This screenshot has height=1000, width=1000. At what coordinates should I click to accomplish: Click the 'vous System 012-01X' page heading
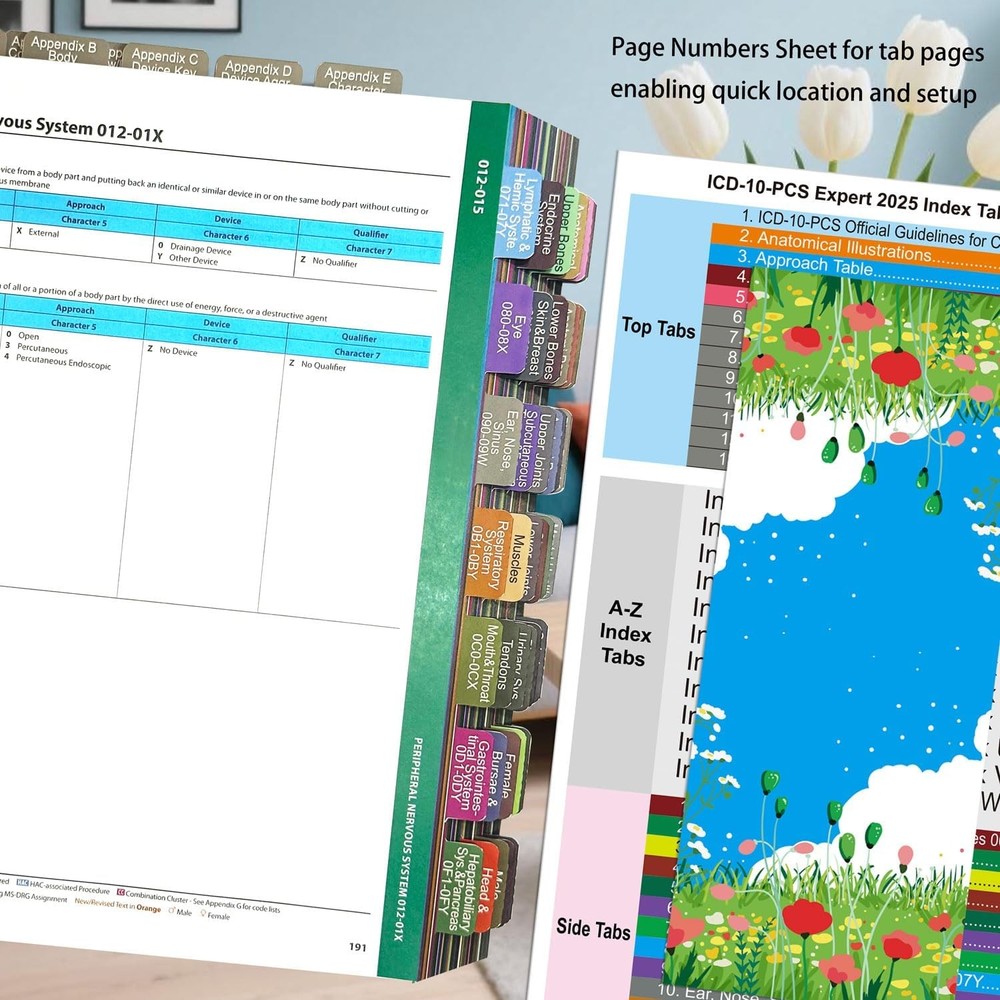tap(80, 127)
